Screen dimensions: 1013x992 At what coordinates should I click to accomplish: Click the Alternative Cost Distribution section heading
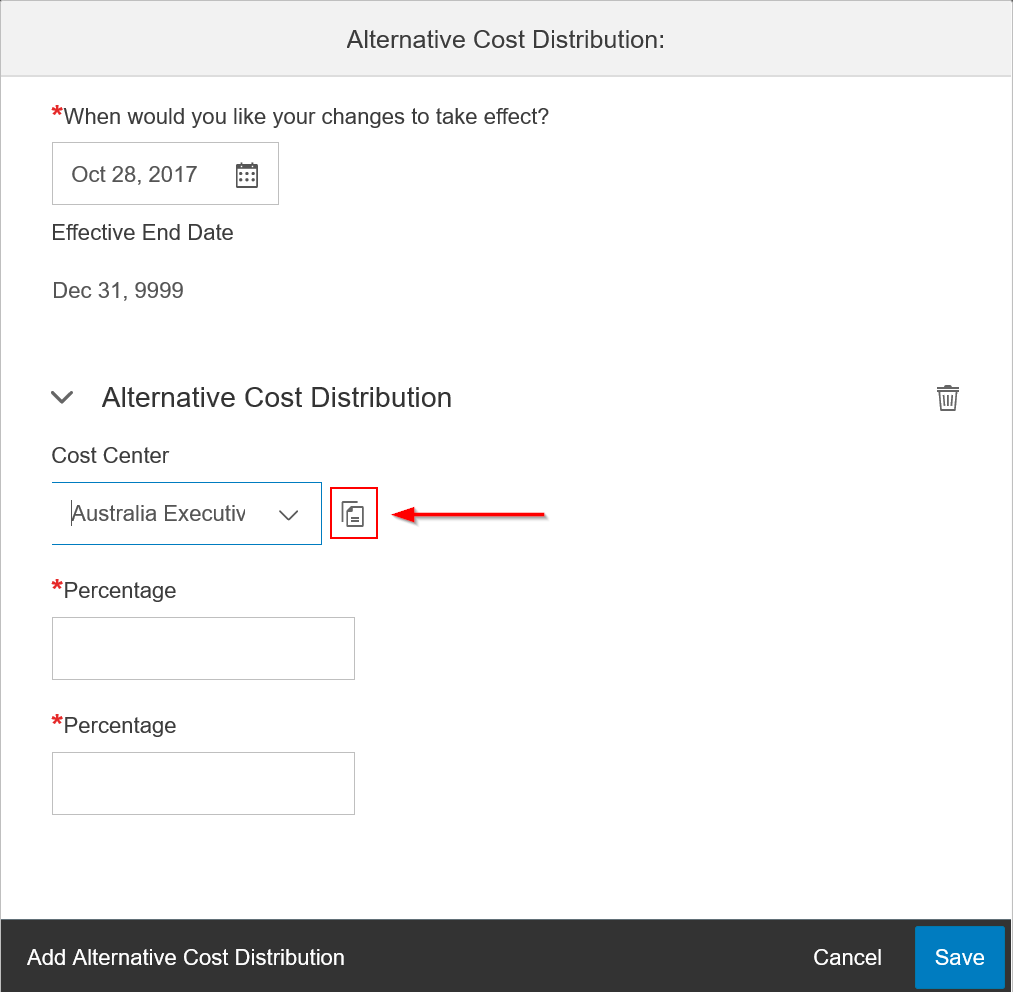pyautogui.click(x=277, y=397)
